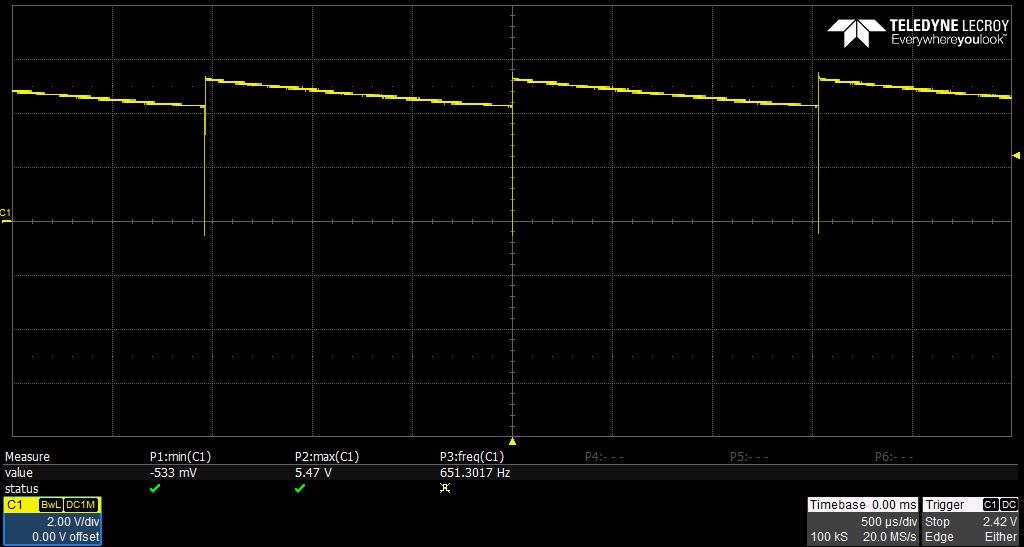This screenshot has width=1024, height=547.
Task: Click the C1 ground level indicator beside the grid
Action: tap(6, 216)
